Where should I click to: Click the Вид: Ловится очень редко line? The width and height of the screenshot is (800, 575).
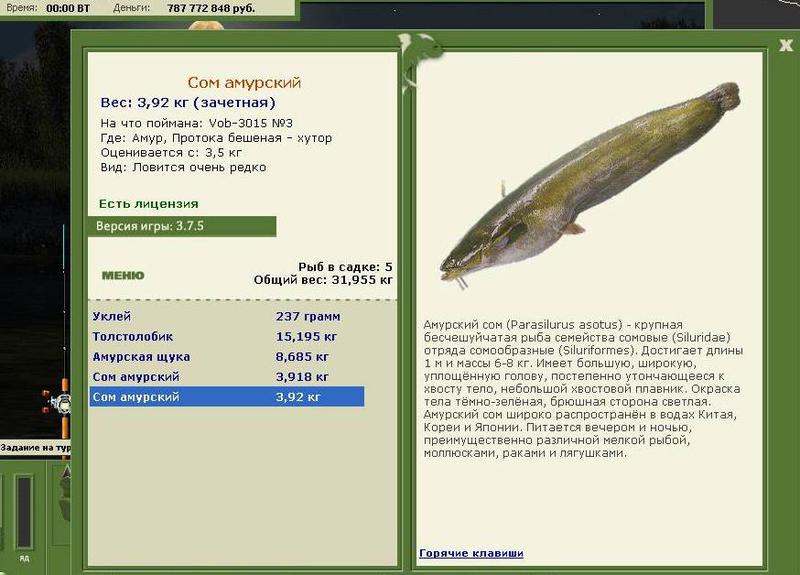point(183,167)
